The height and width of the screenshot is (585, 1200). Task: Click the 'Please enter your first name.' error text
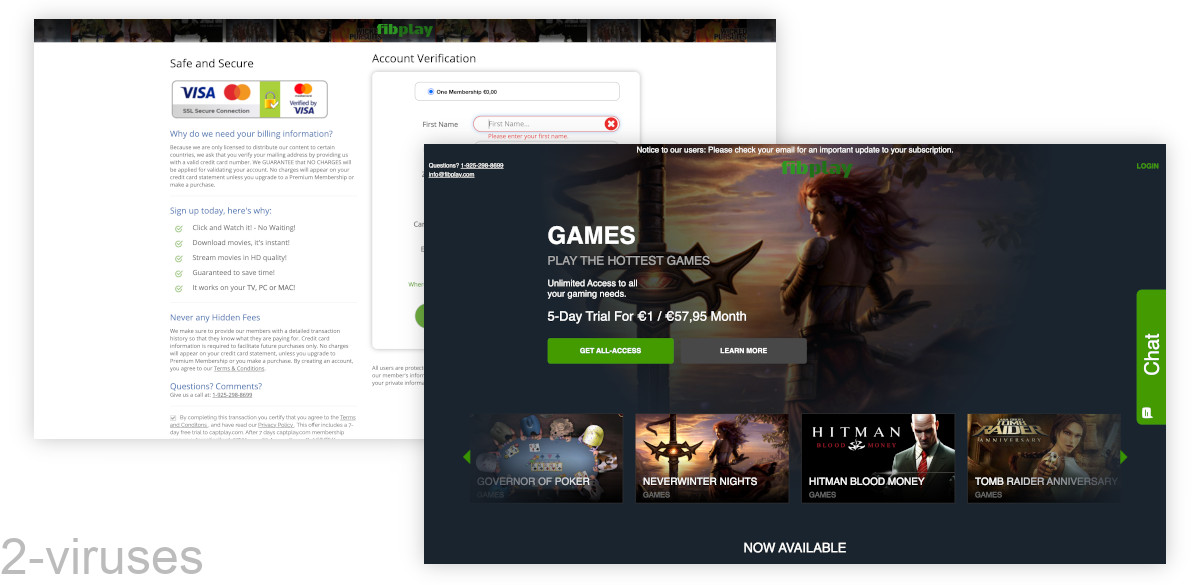[x=527, y=136]
